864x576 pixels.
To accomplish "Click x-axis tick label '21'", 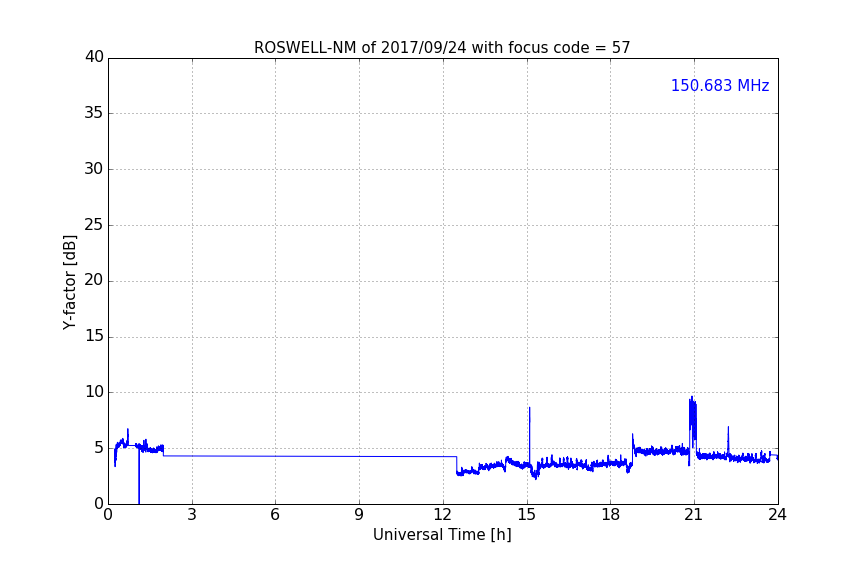I will point(694,515).
